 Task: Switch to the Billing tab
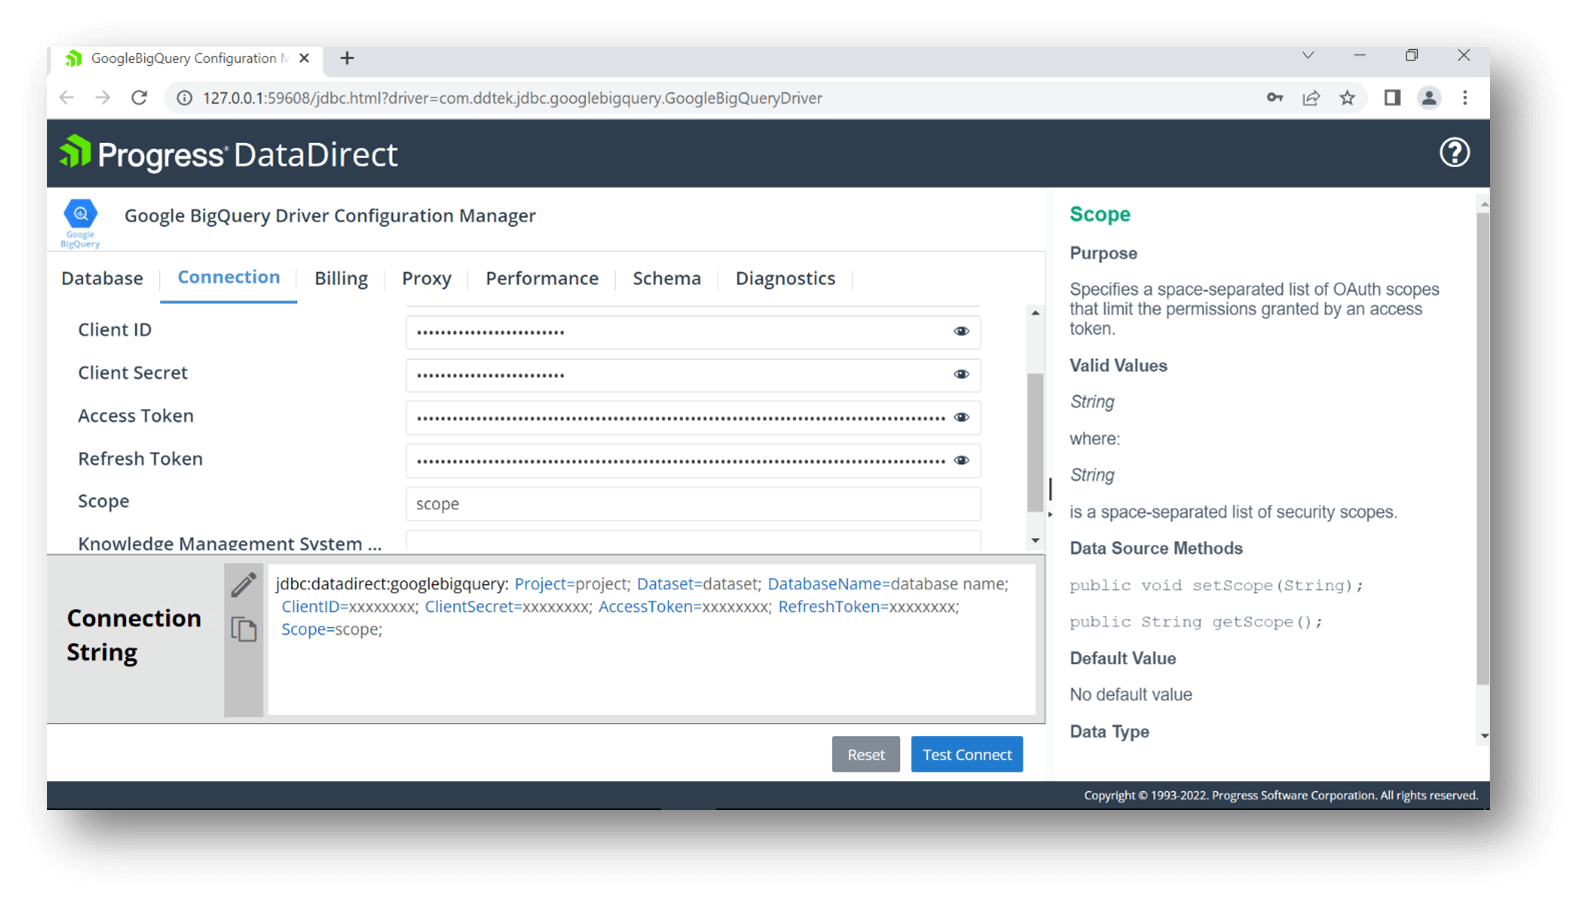pos(341,279)
